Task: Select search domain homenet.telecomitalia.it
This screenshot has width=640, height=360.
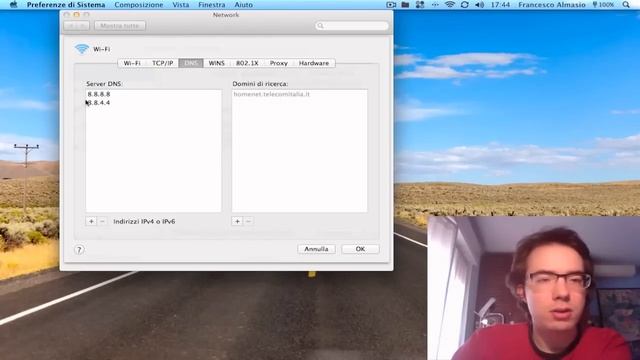Action: coord(271,94)
